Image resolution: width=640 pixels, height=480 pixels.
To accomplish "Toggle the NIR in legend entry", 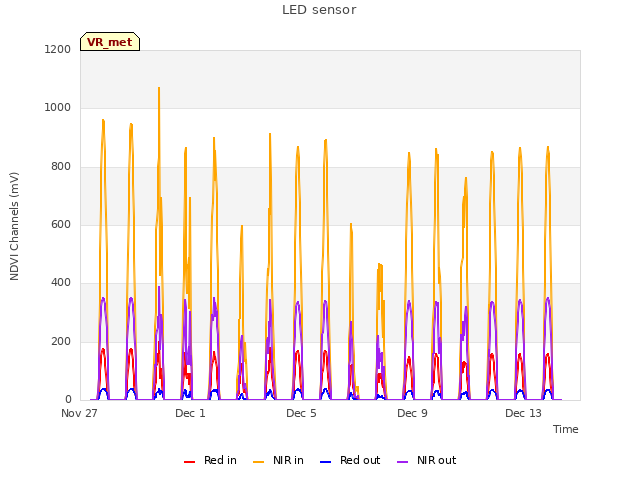I will (278, 460).
